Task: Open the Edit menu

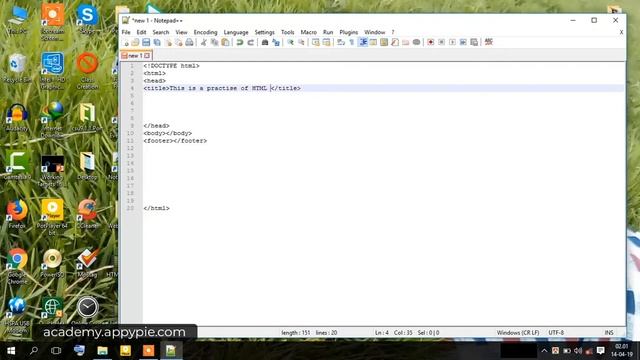Action: pyautogui.click(x=141, y=32)
